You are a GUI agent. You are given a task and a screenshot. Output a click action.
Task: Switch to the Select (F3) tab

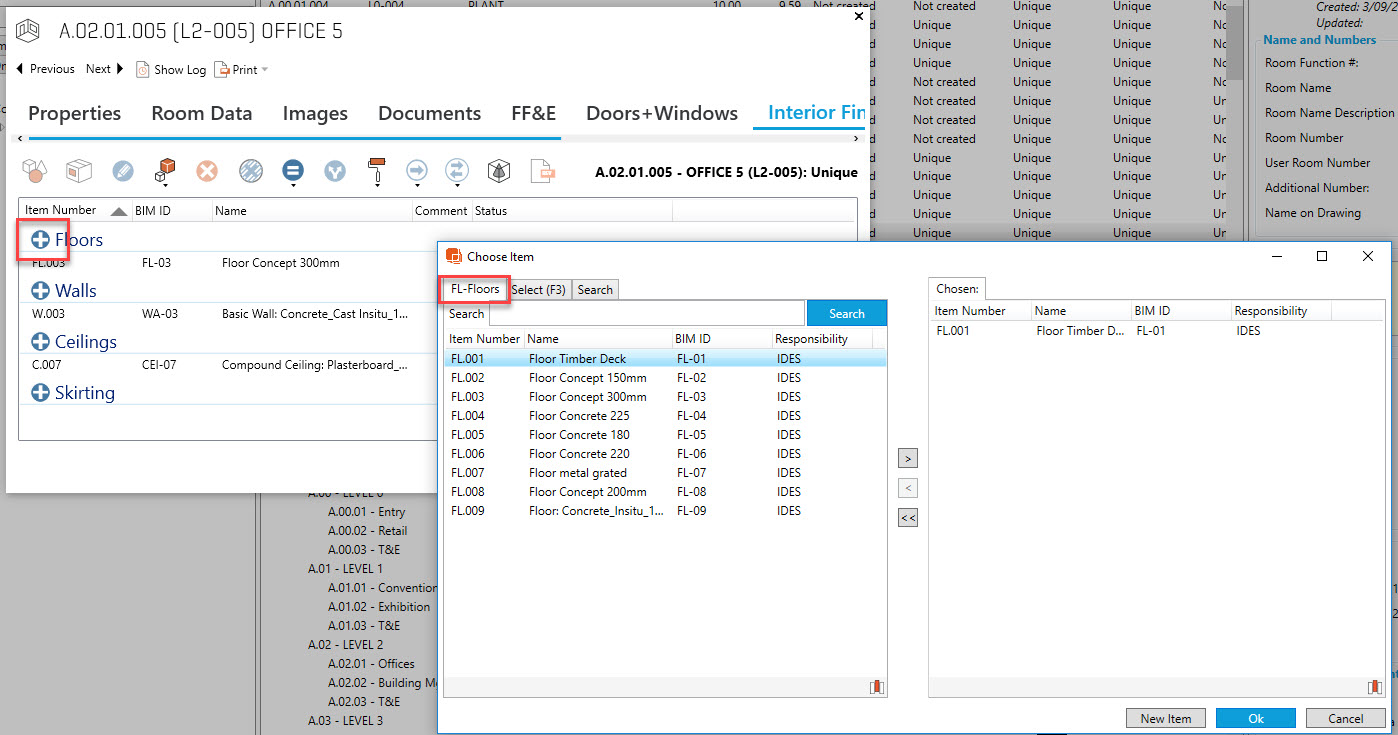coord(538,290)
